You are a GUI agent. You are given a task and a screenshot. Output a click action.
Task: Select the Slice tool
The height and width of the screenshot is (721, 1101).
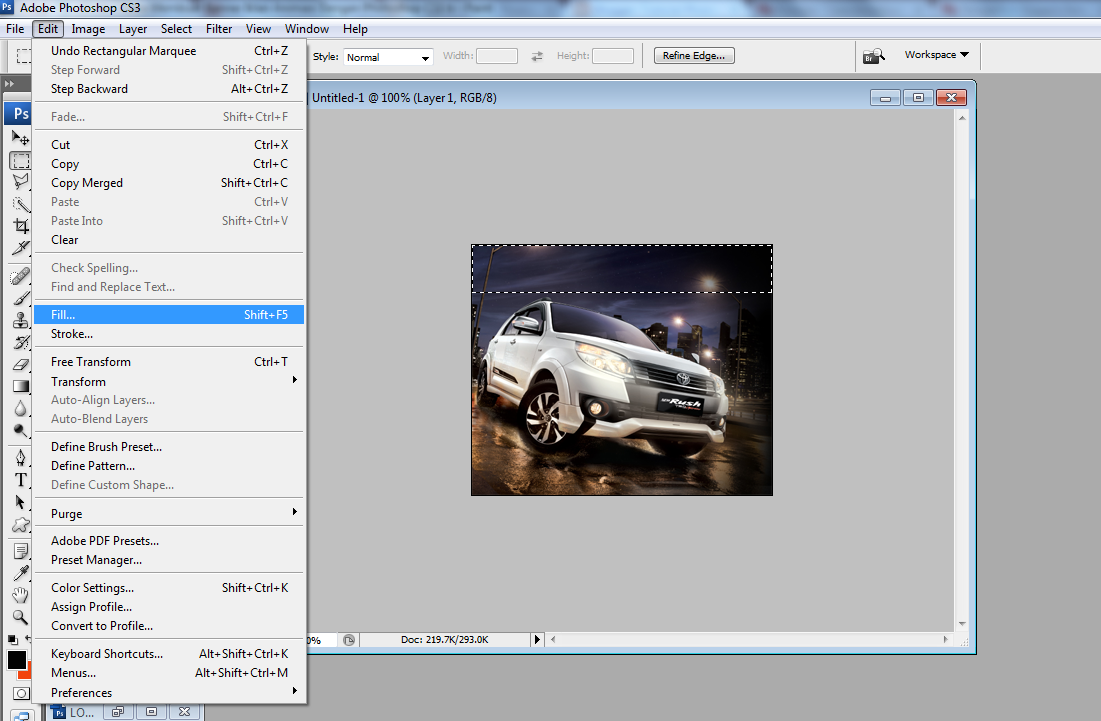point(20,248)
